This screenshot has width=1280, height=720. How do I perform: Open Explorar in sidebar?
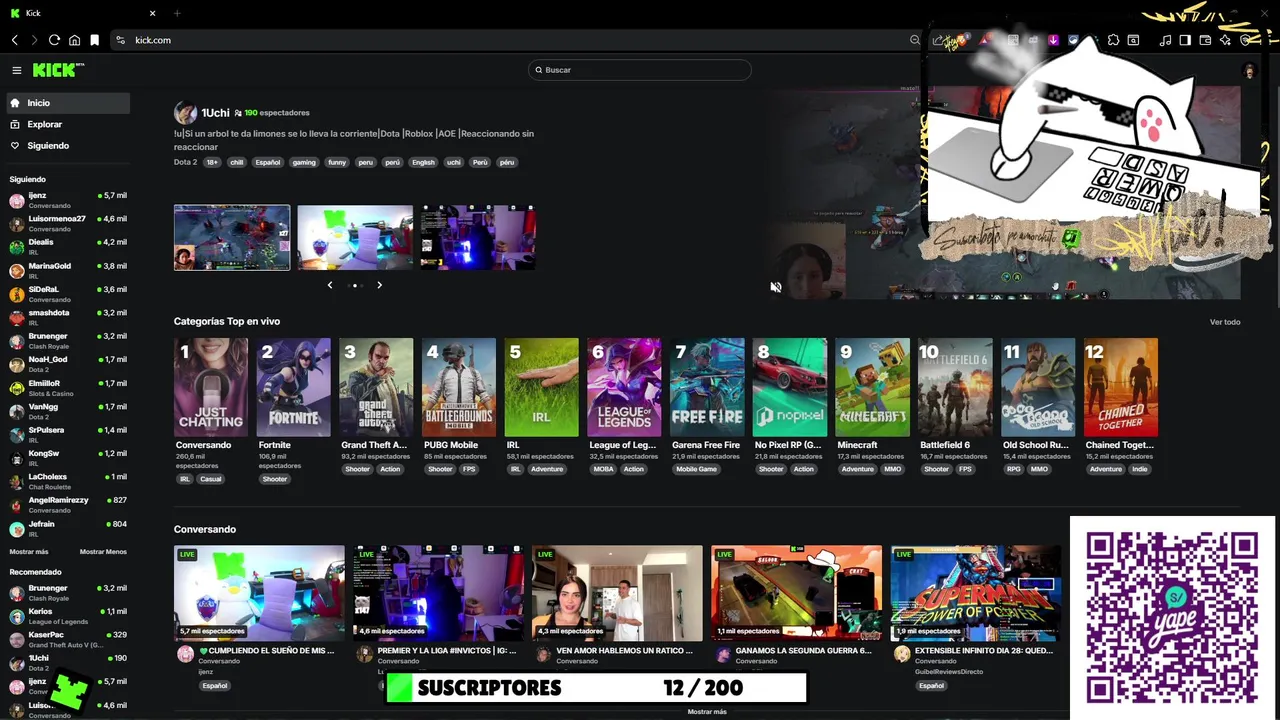coord(67,124)
